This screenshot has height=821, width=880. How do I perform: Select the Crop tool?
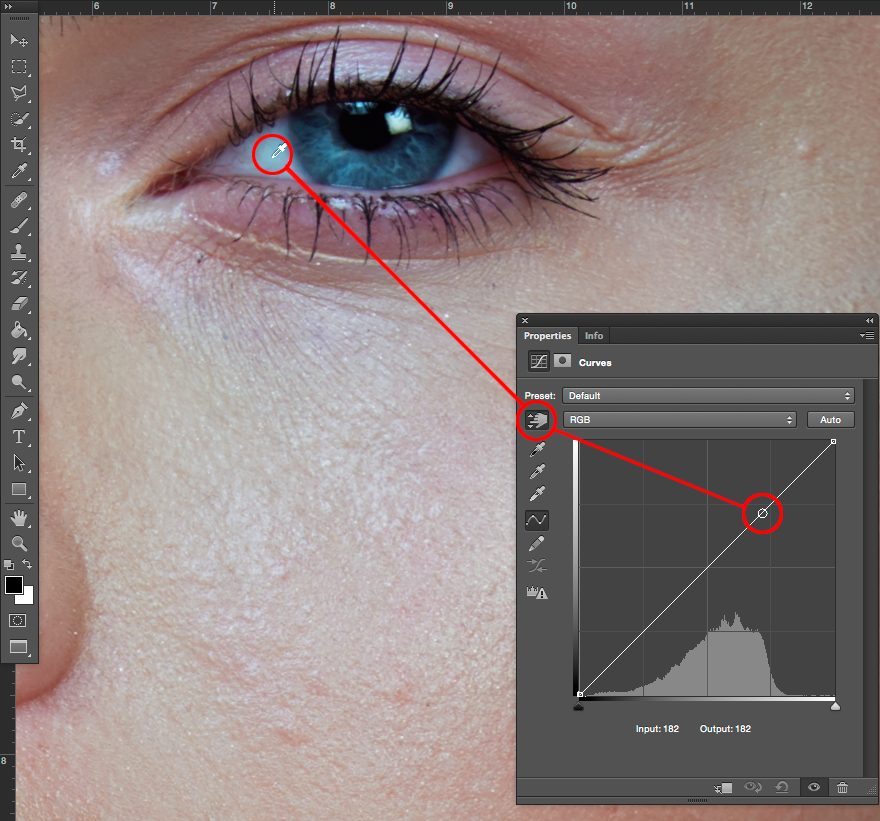(19, 145)
